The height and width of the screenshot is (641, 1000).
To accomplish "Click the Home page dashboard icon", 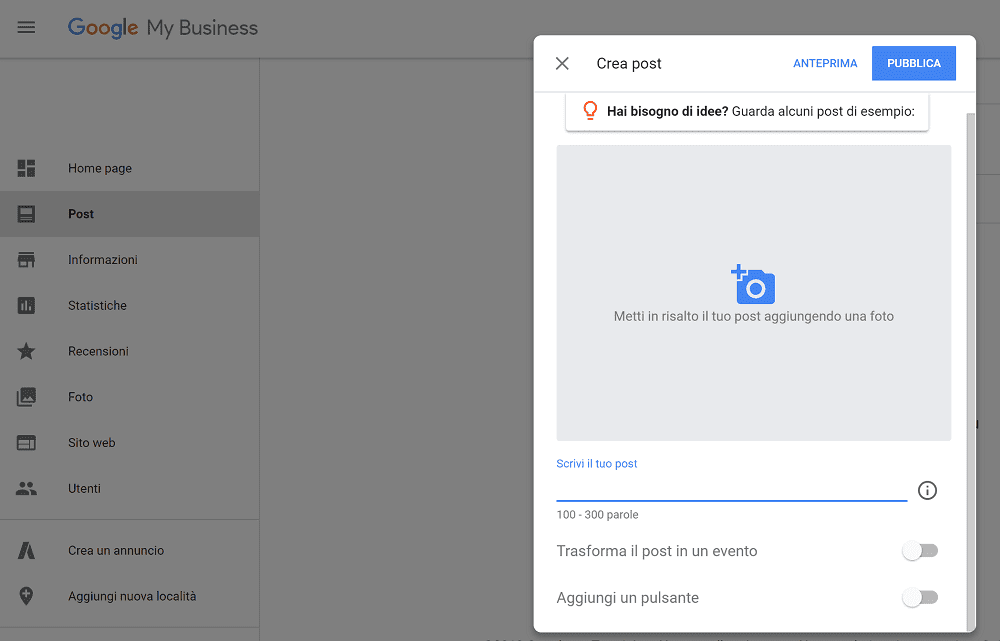I will pyautogui.click(x=26, y=168).
